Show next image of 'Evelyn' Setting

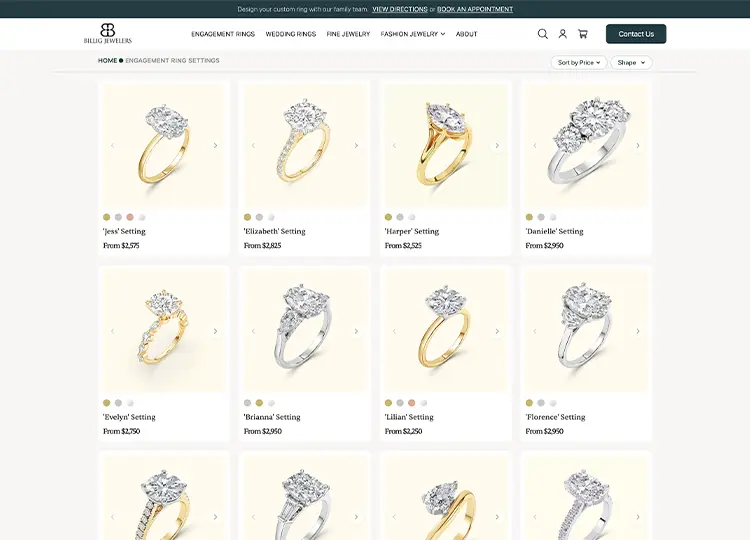[x=215, y=331]
